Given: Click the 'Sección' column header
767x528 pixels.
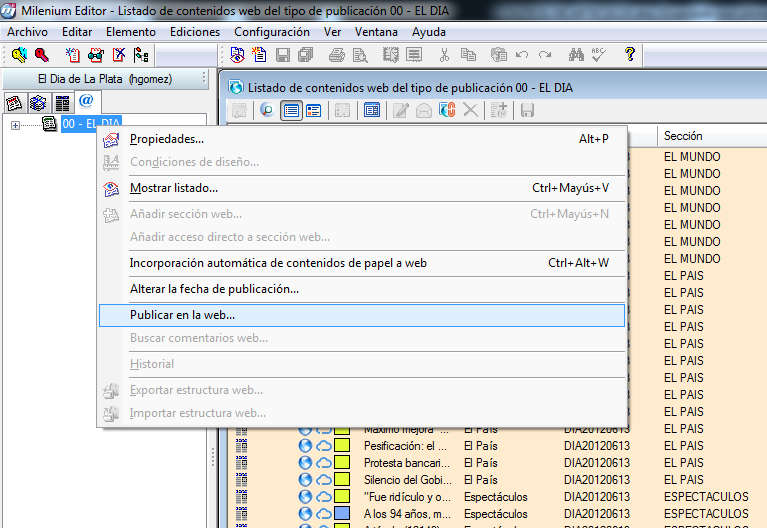Looking at the screenshot, I should [x=683, y=136].
